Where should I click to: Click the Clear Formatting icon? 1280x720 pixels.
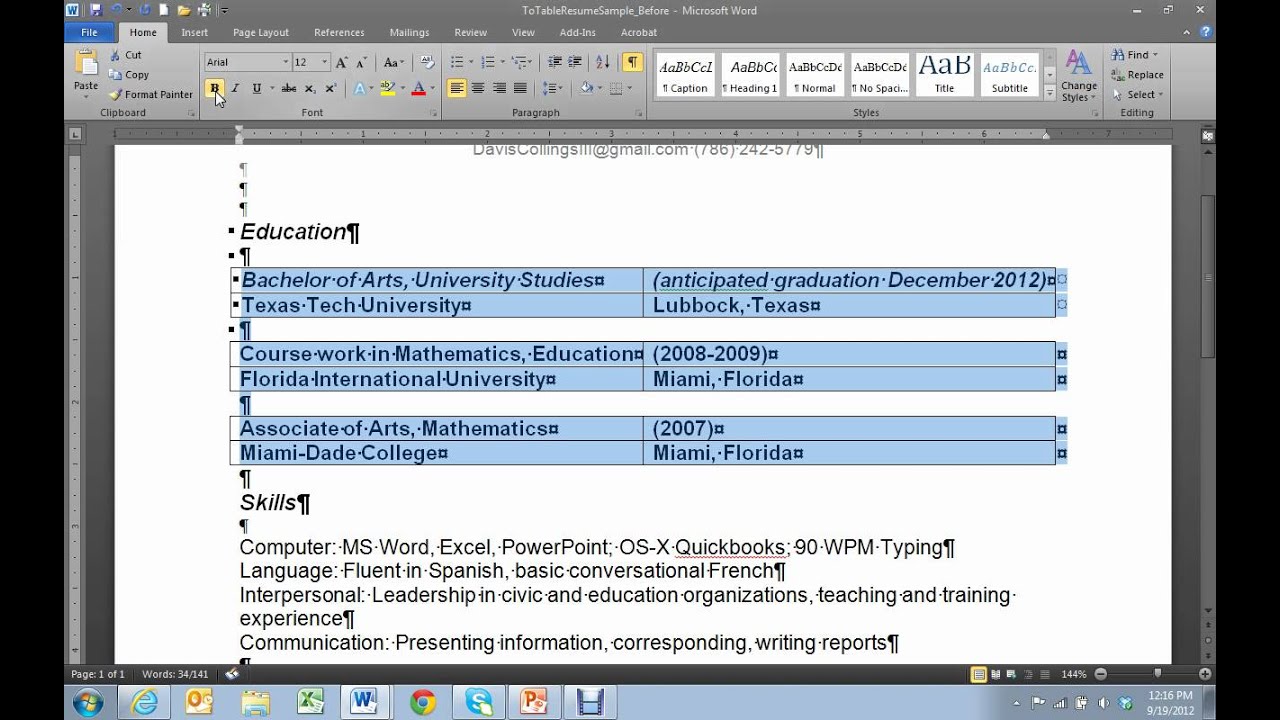tap(427, 62)
